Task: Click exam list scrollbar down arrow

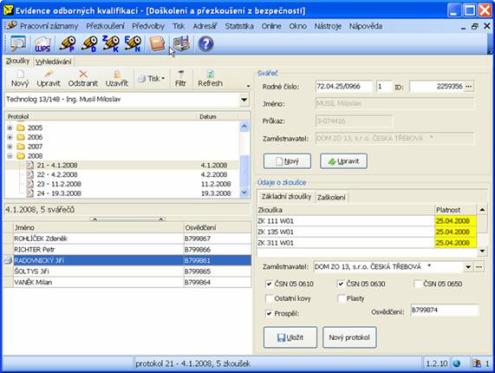Action: (482, 251)
